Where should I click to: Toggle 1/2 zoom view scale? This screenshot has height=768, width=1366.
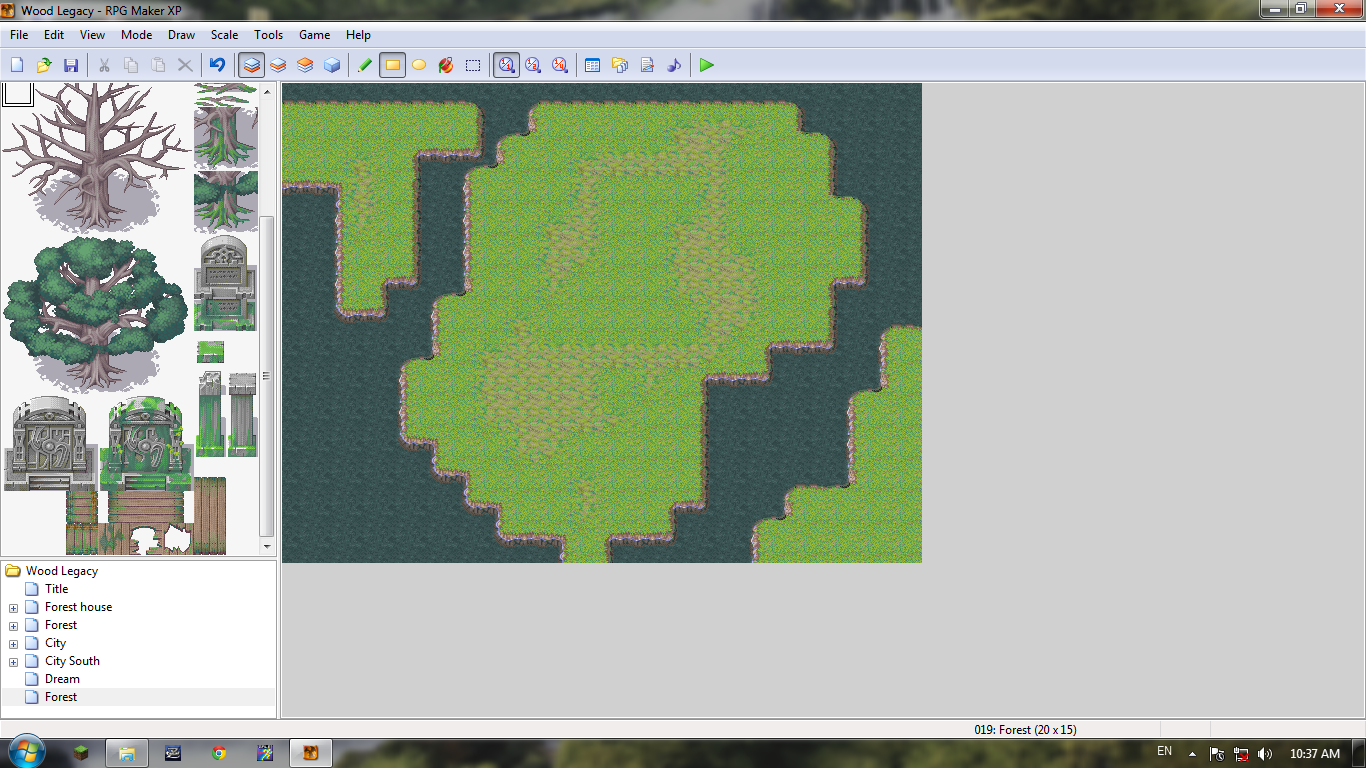coord(533,65)
